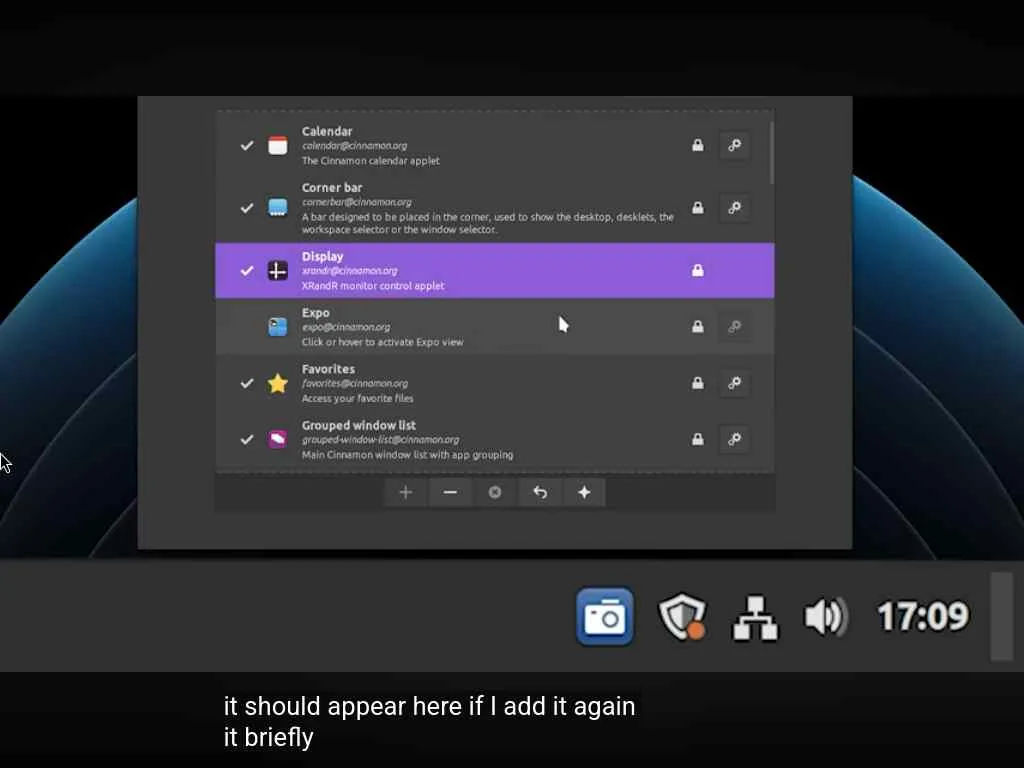Click checkmark on Grouped window list row
The image size is (1024, 768).
point(246,440)
